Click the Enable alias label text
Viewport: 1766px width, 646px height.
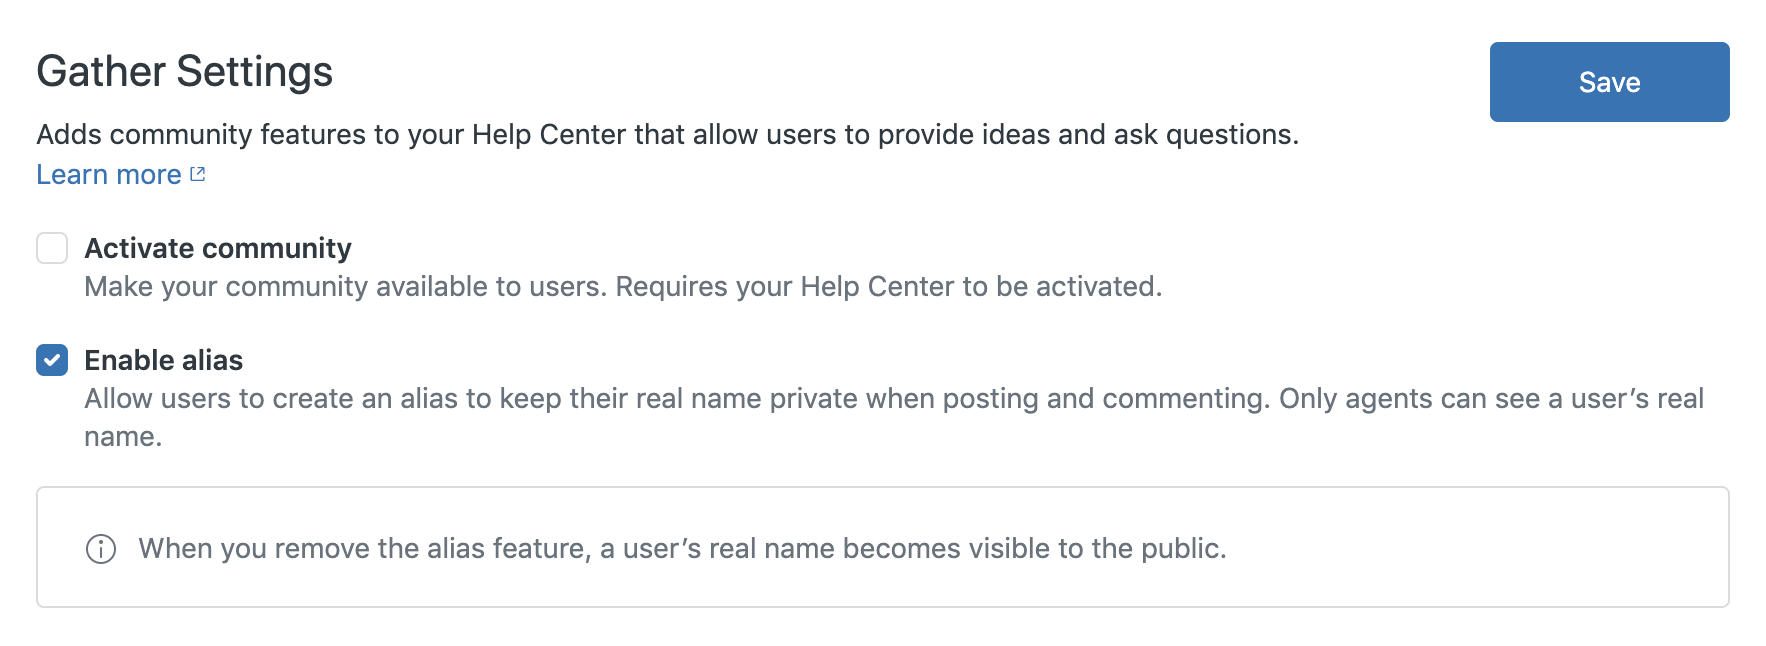point(163,360)
